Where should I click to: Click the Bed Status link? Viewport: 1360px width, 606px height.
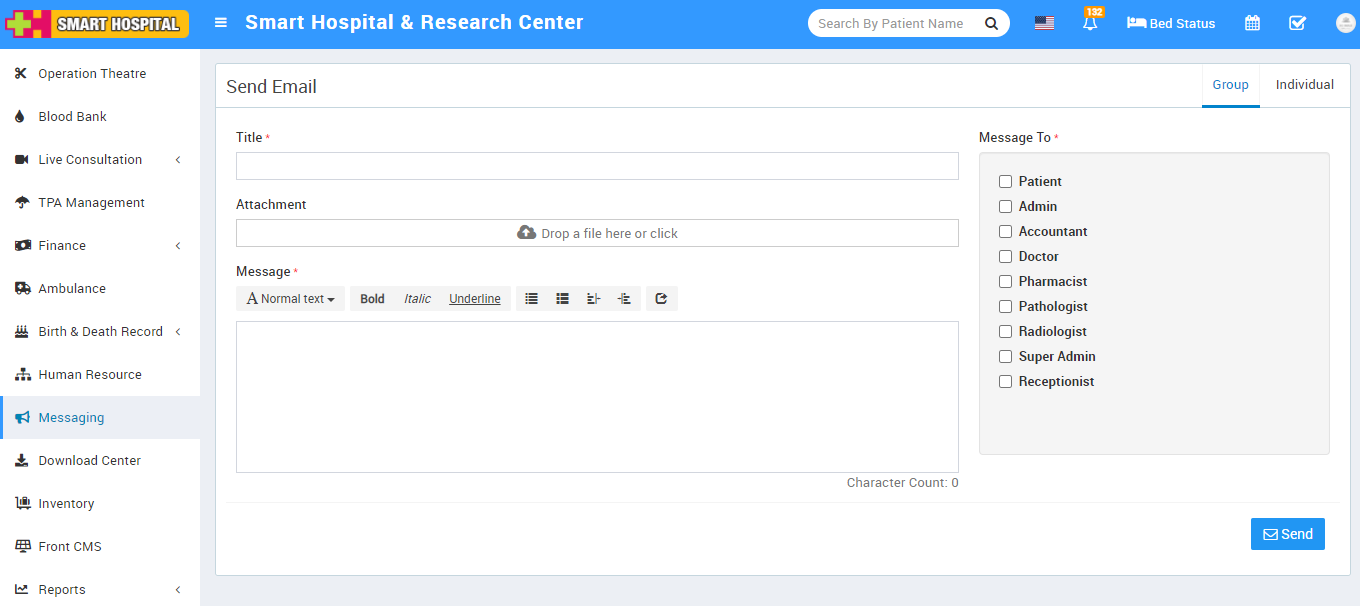click(x=1171, y=24)
